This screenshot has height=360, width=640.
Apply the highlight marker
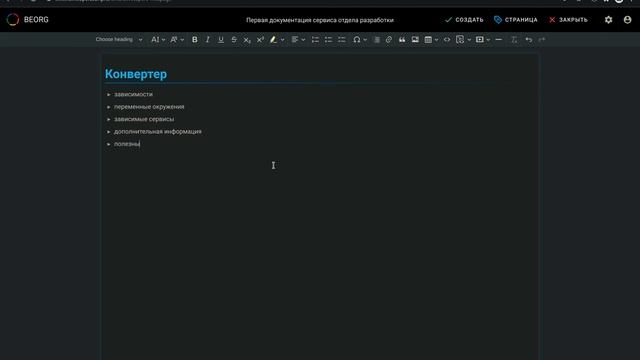coord(273,40)
